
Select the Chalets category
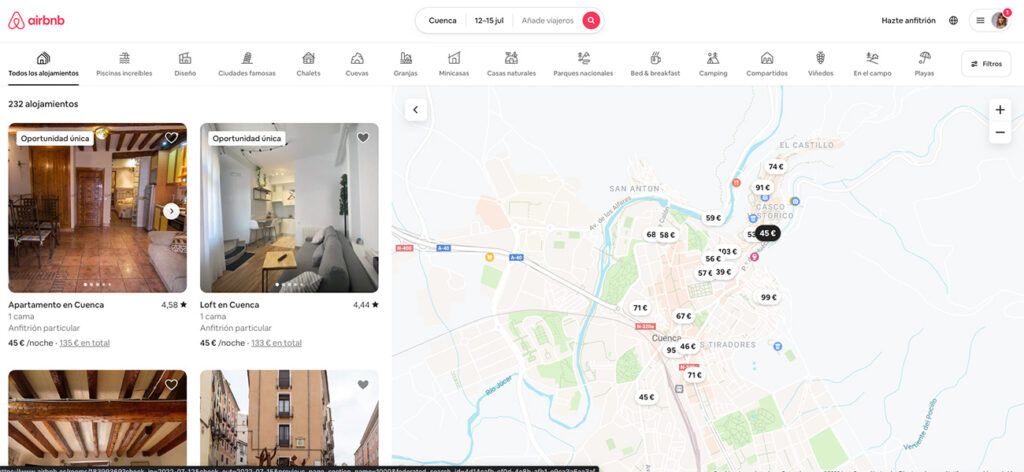pos(308,65)
